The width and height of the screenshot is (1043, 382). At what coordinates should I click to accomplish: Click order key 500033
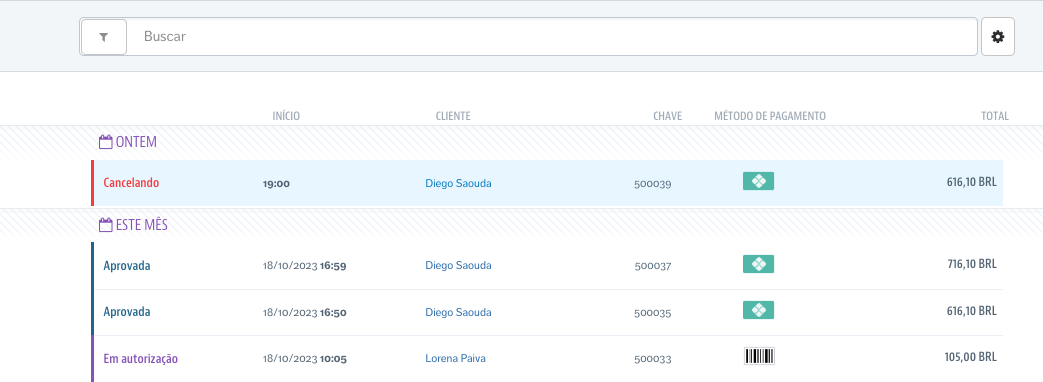pos(653,359)
